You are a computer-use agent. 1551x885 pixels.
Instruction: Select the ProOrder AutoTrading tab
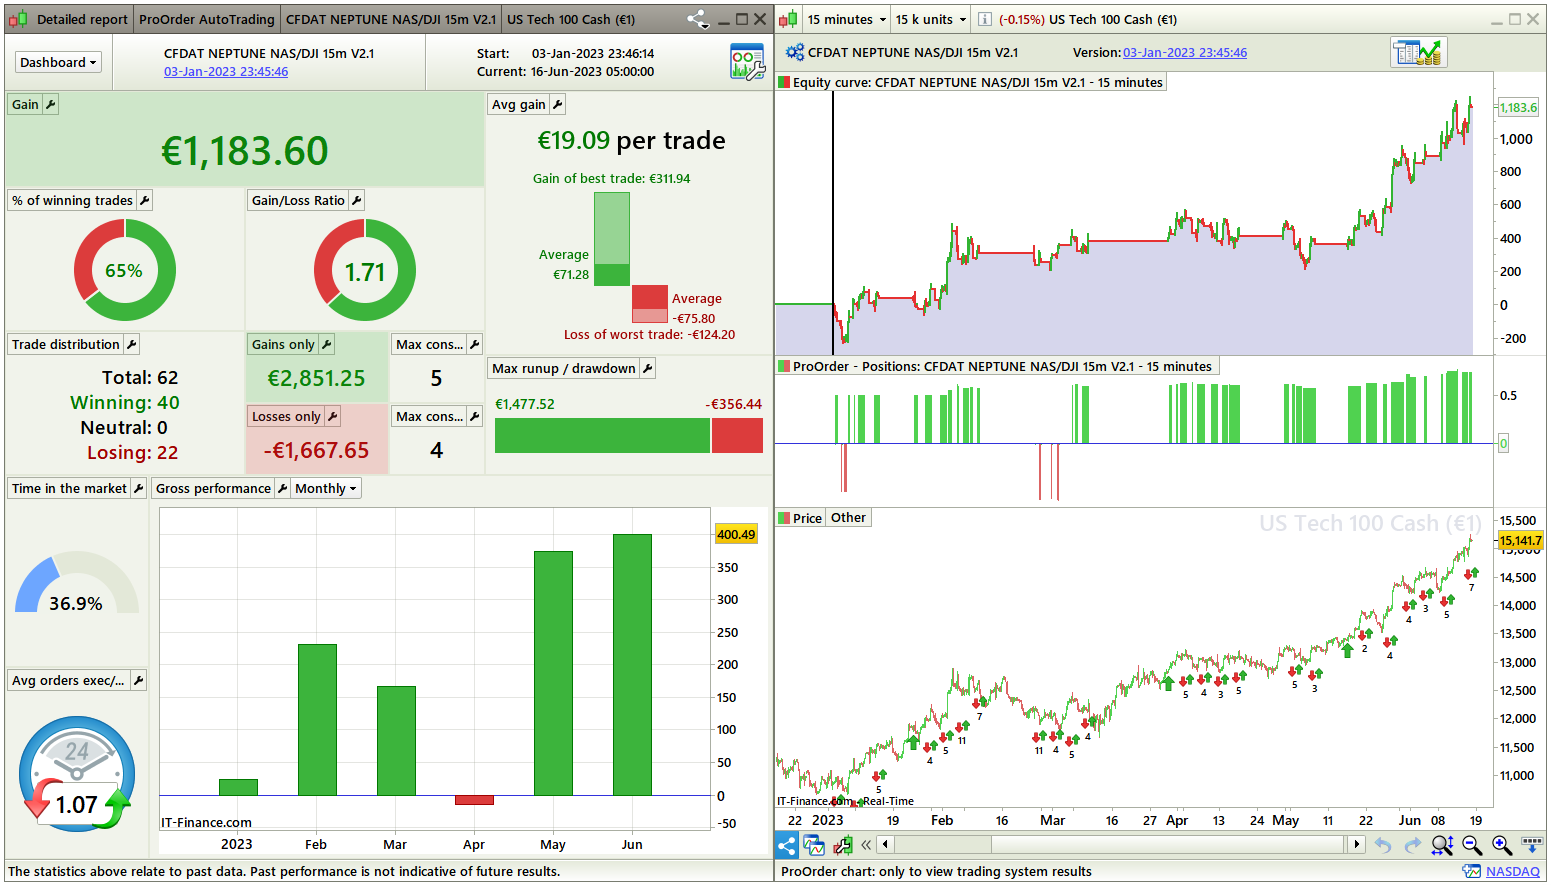(x=206, y=19)
